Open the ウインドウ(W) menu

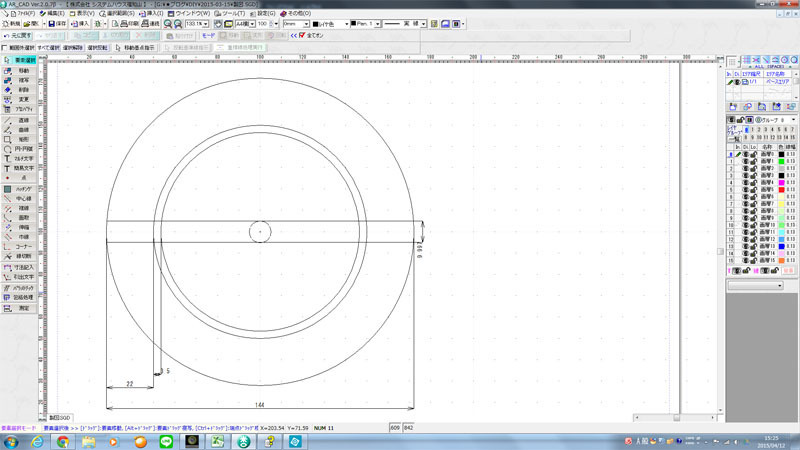(189, 13)
